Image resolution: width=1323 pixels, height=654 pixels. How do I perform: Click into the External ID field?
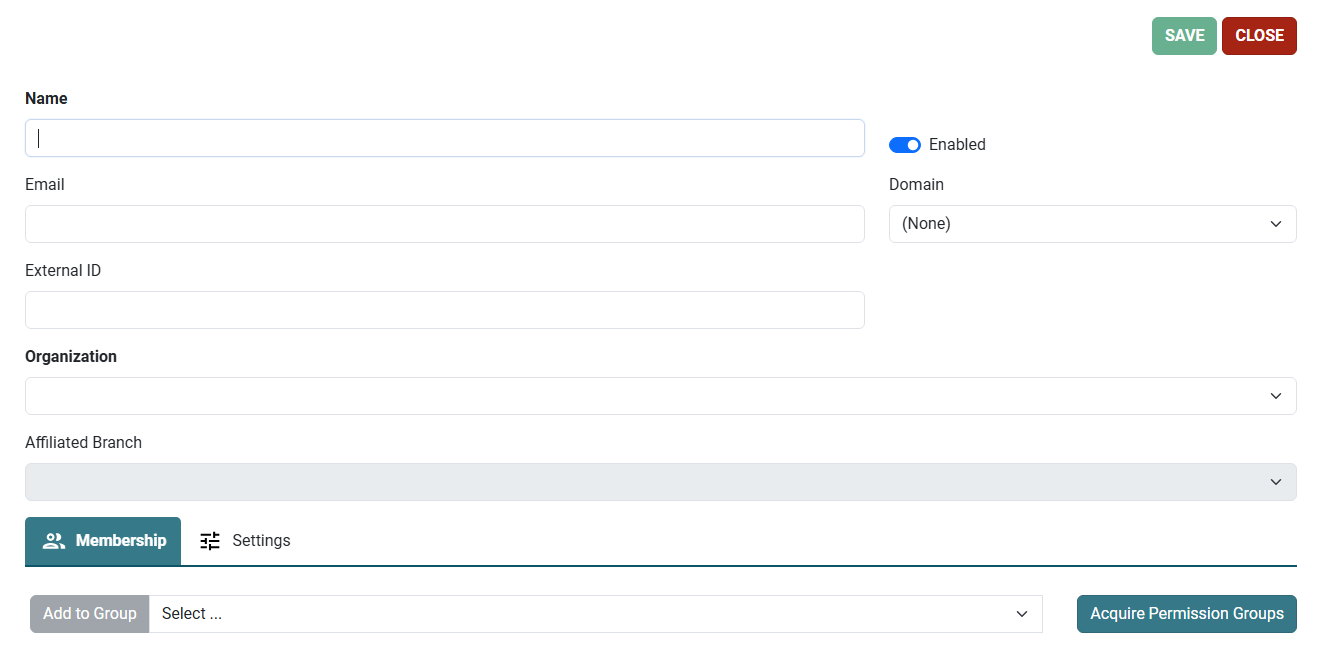point(445,310)
